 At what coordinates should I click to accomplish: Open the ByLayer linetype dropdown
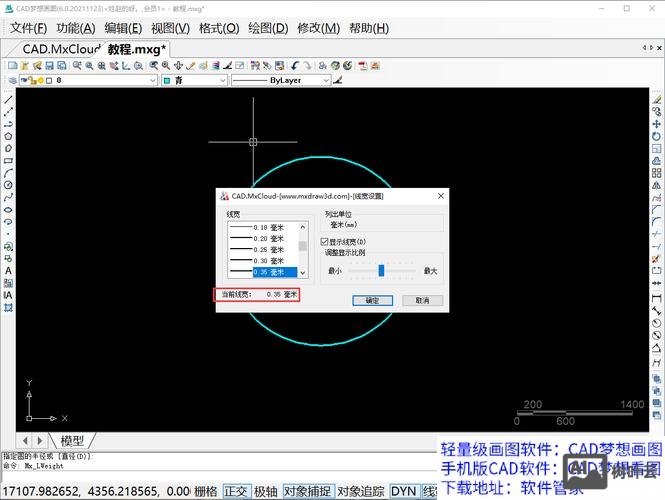coord(281,80)
